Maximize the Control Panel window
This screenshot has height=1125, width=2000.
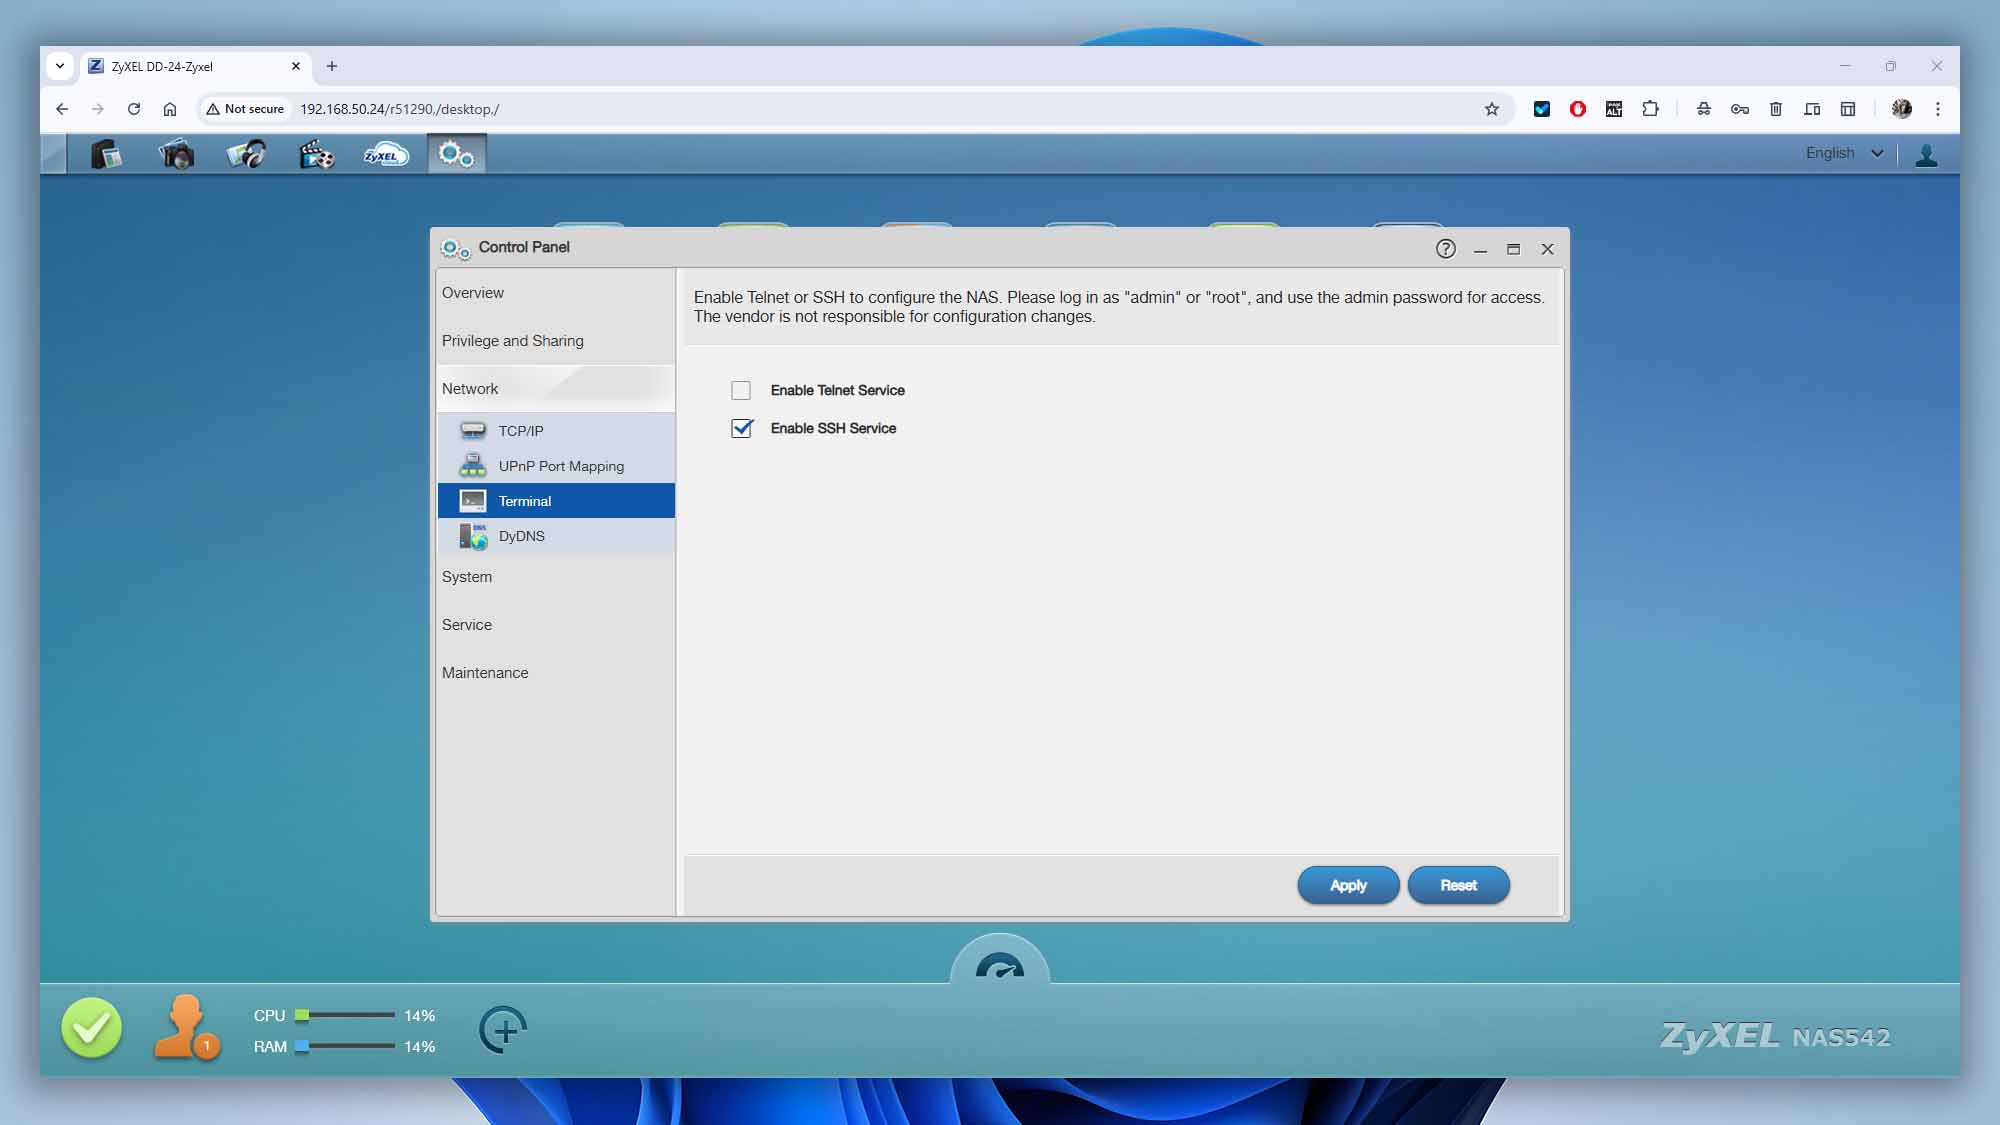(1513, 249)
